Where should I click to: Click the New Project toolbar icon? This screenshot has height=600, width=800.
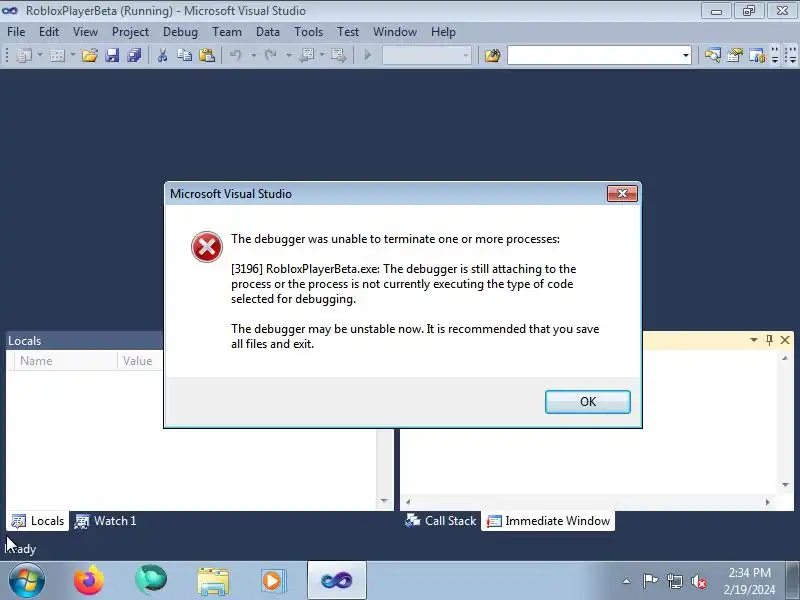[23, 55]
